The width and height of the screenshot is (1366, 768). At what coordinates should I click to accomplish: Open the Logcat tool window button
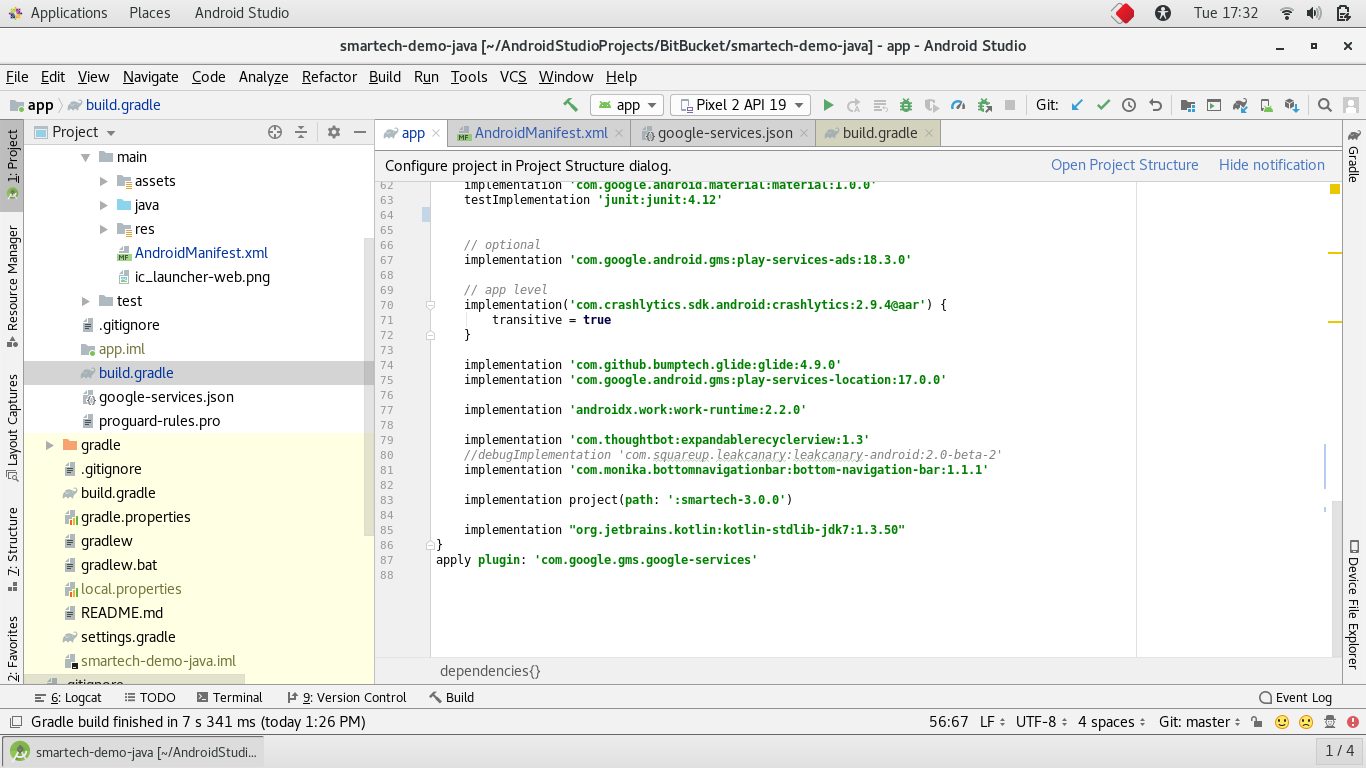coord(68,698)
